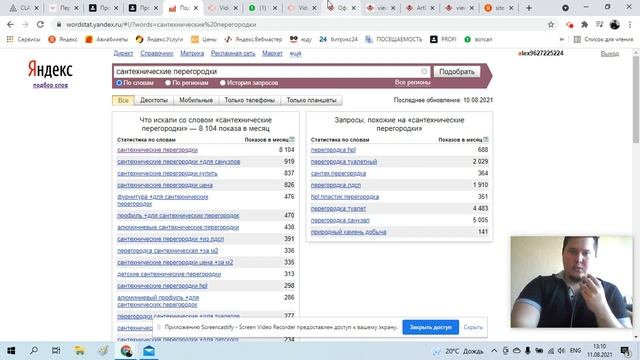Viewport: 640px width, 360px height.
Task: Open Справочник top link
Action: click(x=157, y=53)
